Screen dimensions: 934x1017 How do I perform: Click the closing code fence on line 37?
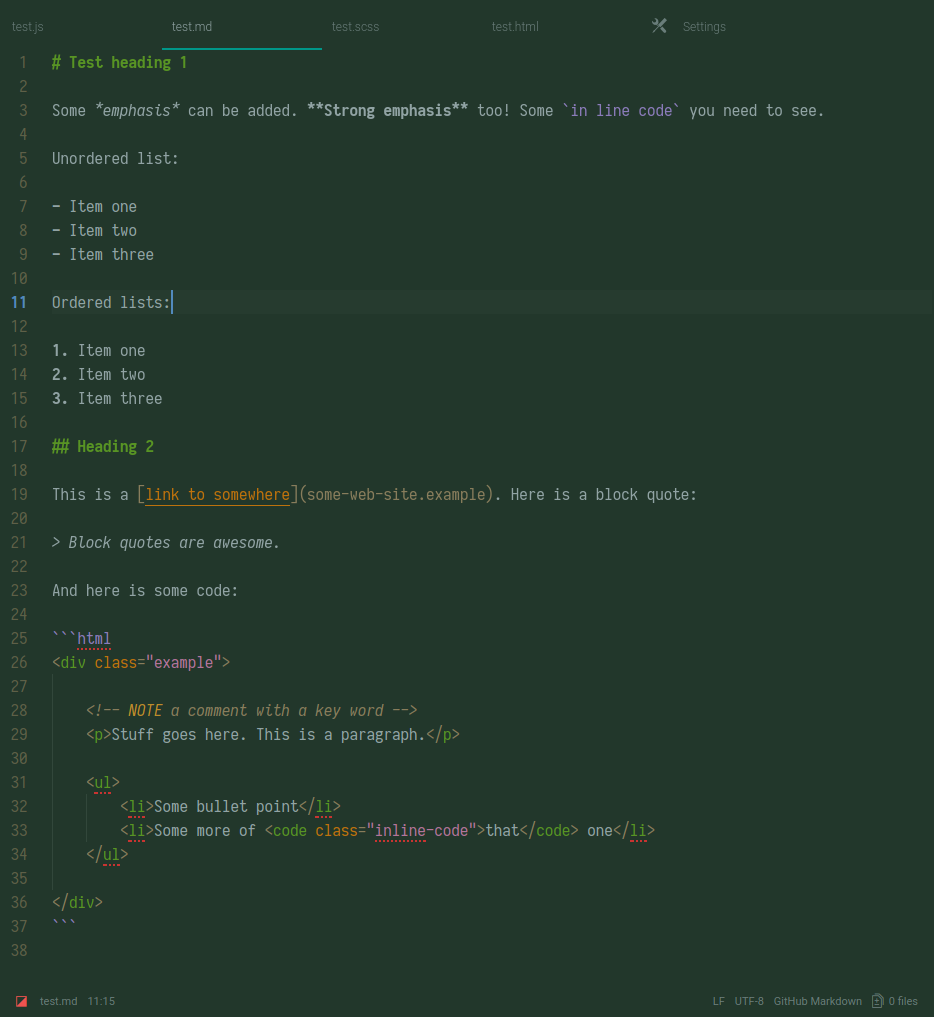64,924
